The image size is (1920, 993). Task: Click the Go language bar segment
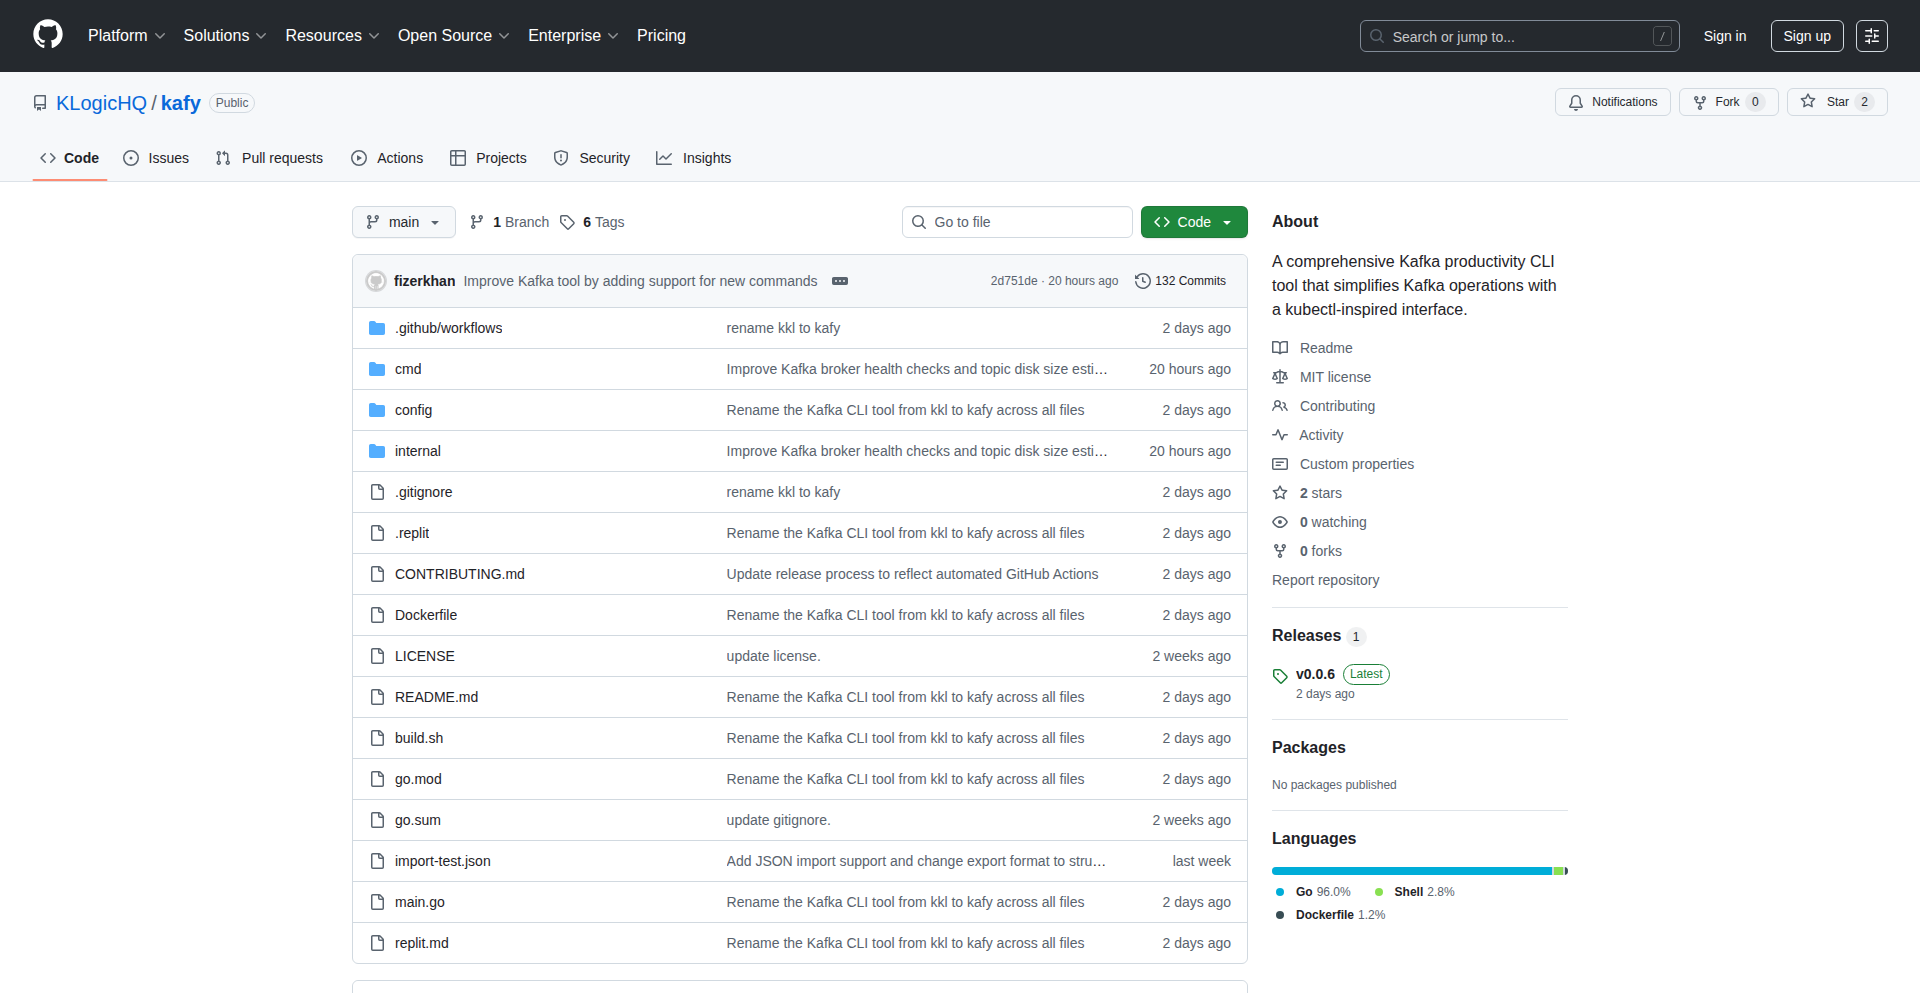1410,871
